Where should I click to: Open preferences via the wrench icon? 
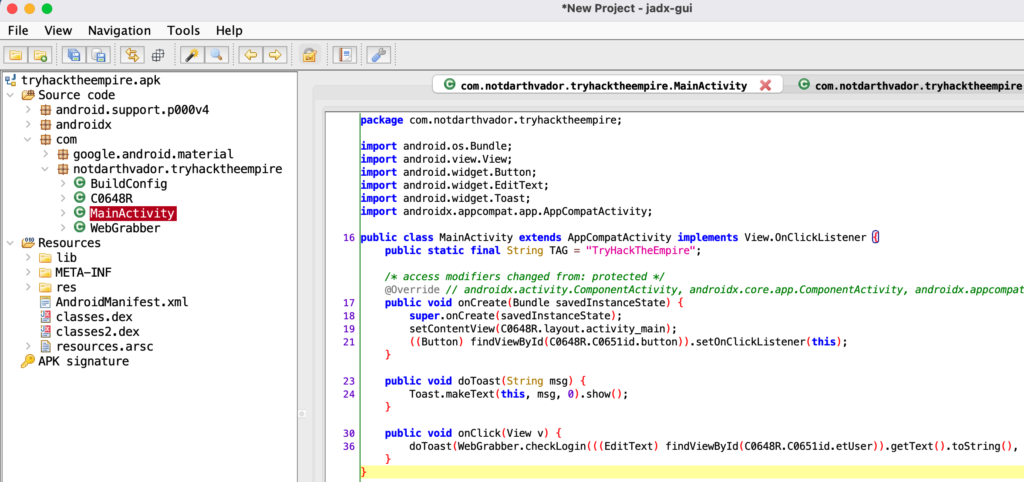pyautogui.click(x=377, y=55)
